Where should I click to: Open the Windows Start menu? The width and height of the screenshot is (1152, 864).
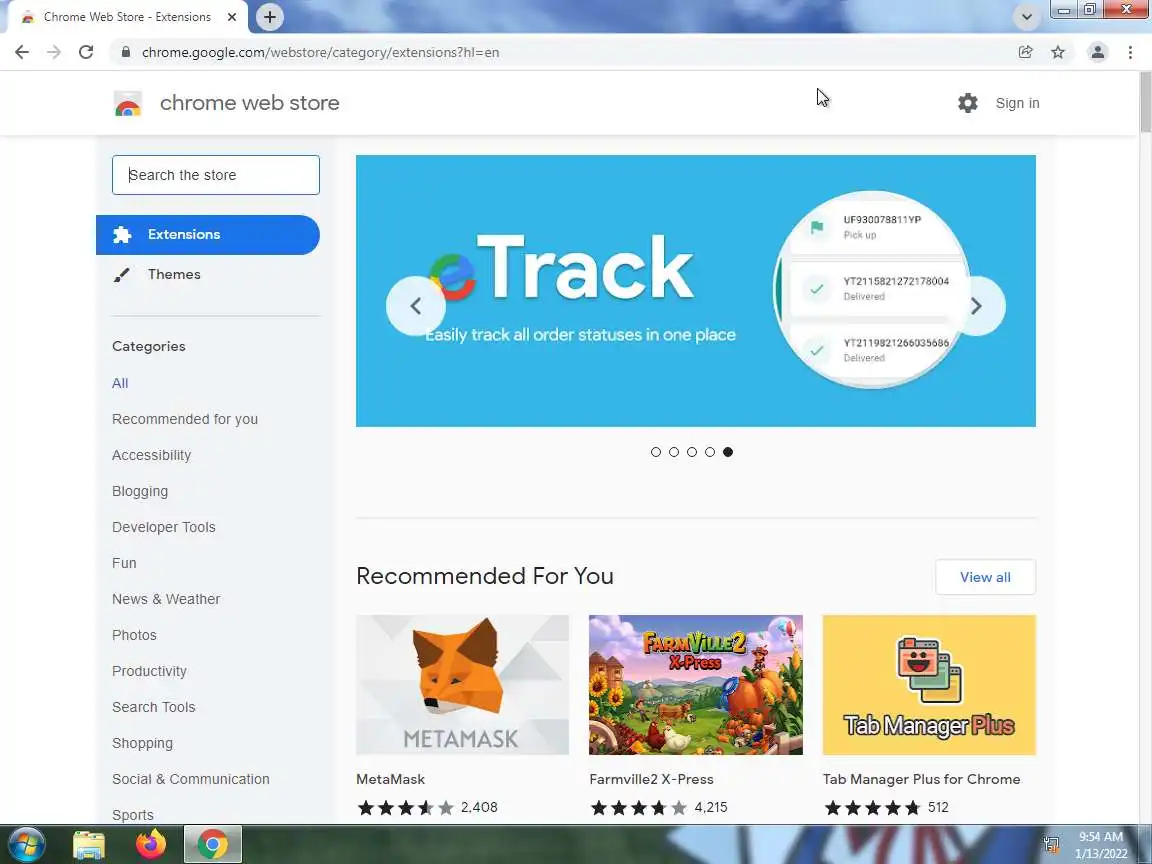[26, 844]
